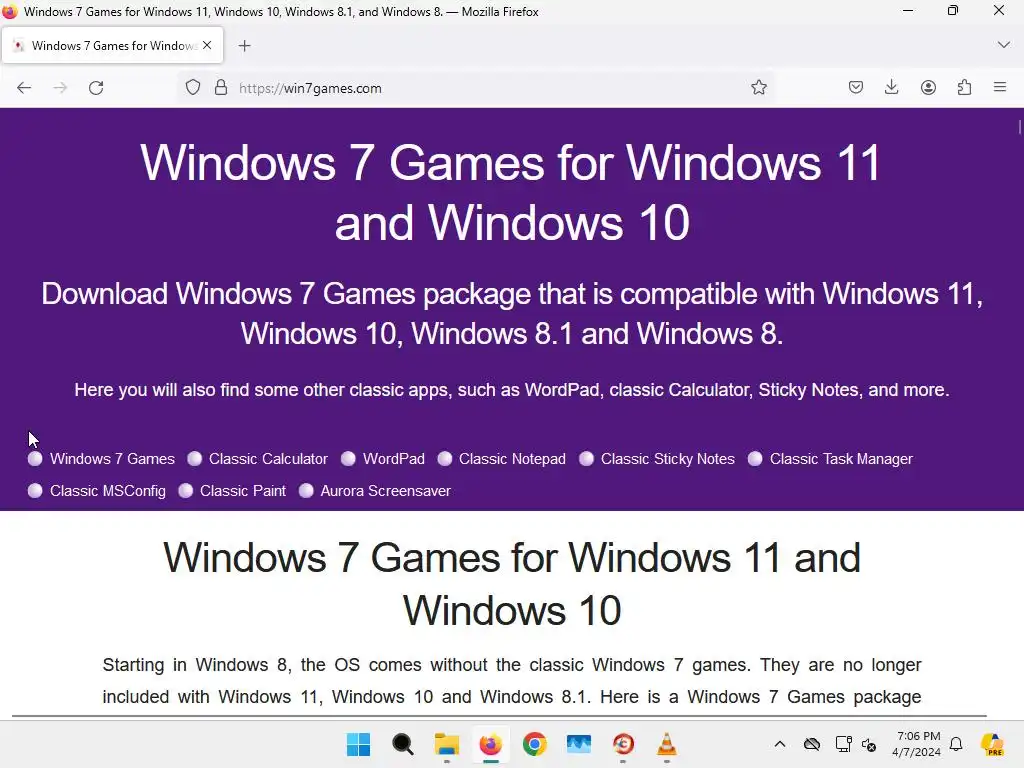Image resolution: width=1024 pixels, height=768 pixels.
Task: Open the PRE badge tray icon
Action: 992,744
